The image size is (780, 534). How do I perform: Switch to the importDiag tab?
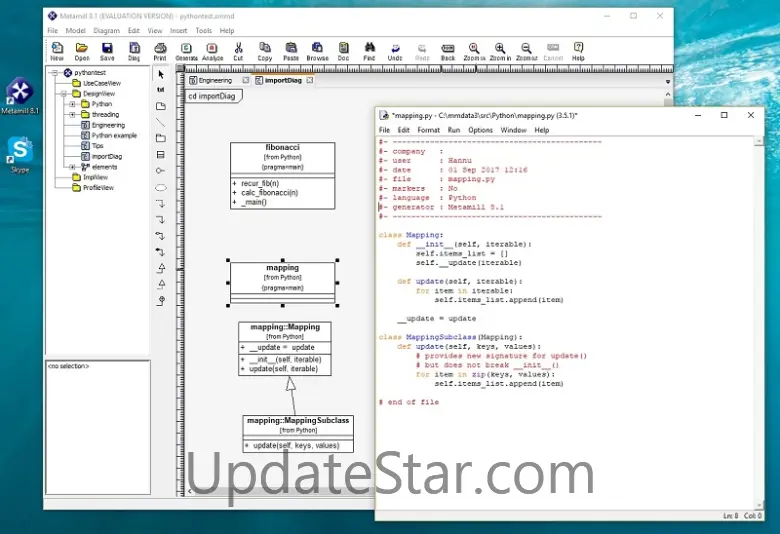[x=283, y=80]
